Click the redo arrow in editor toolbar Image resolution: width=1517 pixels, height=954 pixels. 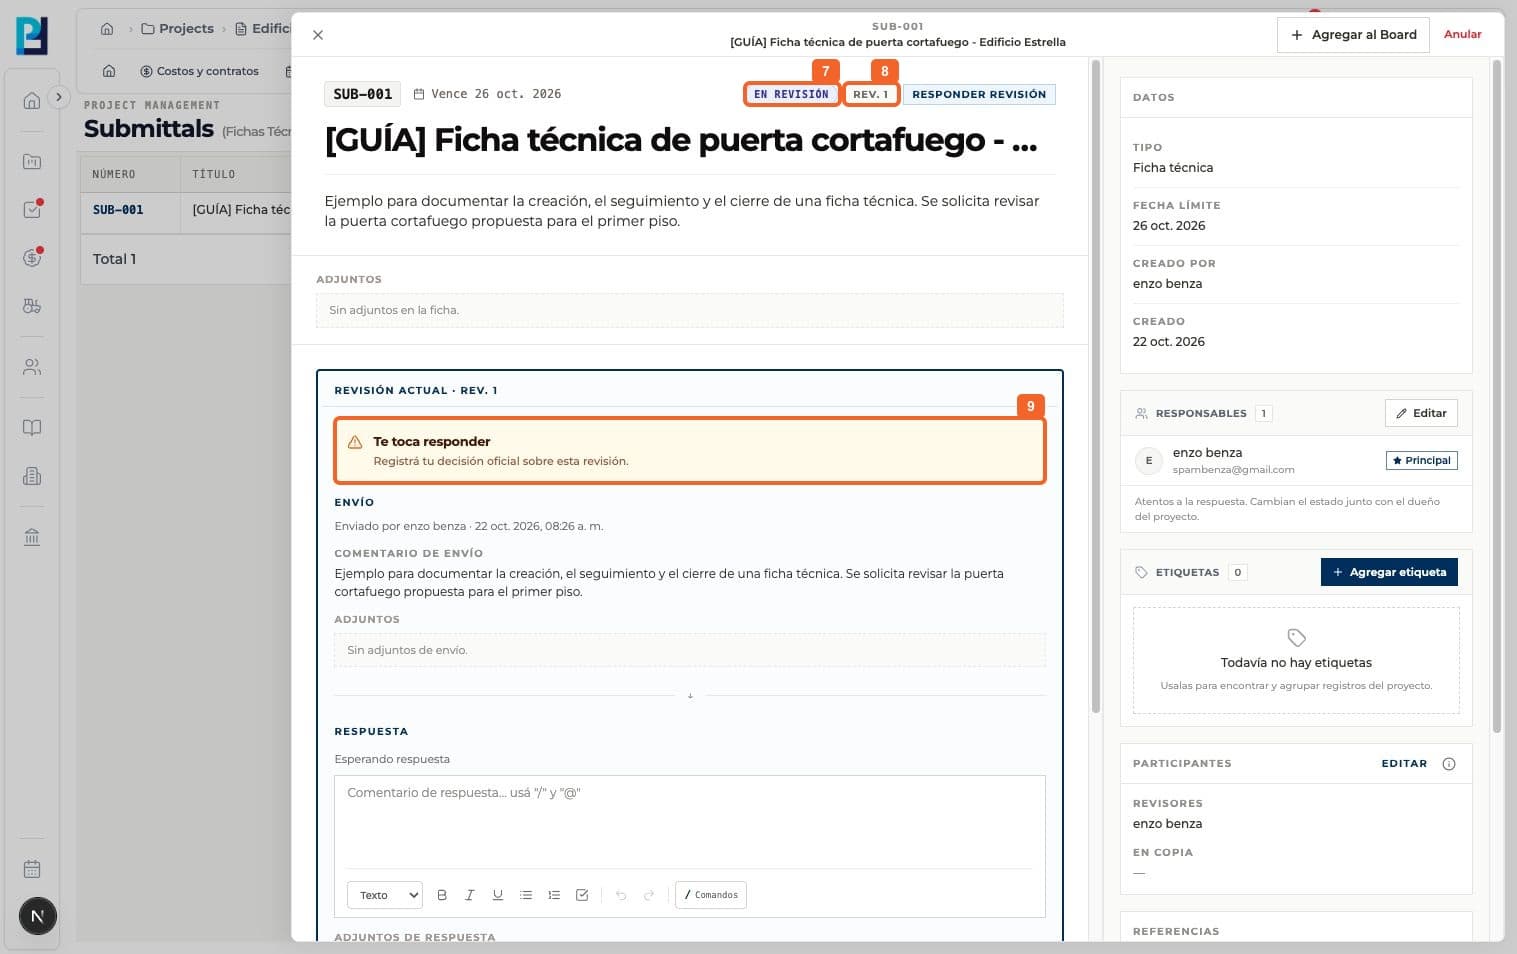click(x=649, y=895)
